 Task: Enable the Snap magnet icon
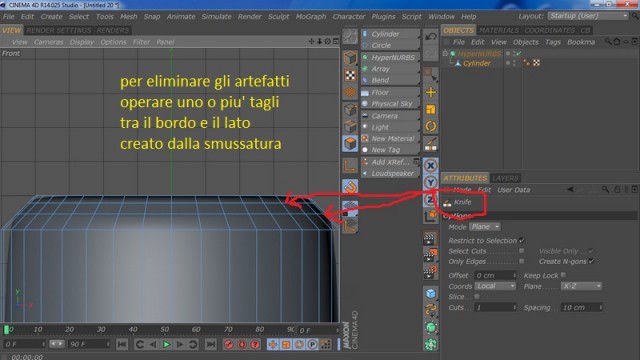(350, 187)
